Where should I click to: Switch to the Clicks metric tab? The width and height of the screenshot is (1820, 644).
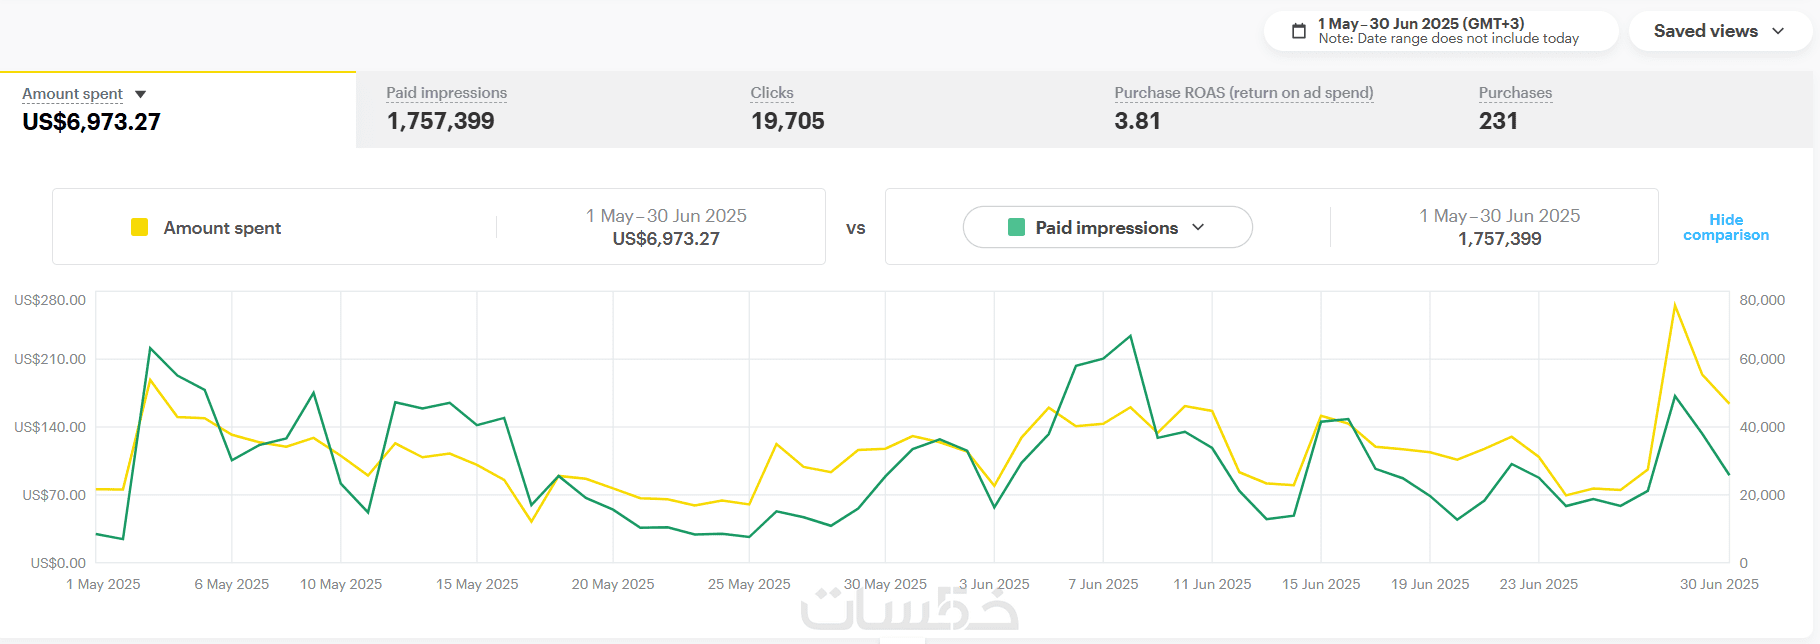[787, 109]
